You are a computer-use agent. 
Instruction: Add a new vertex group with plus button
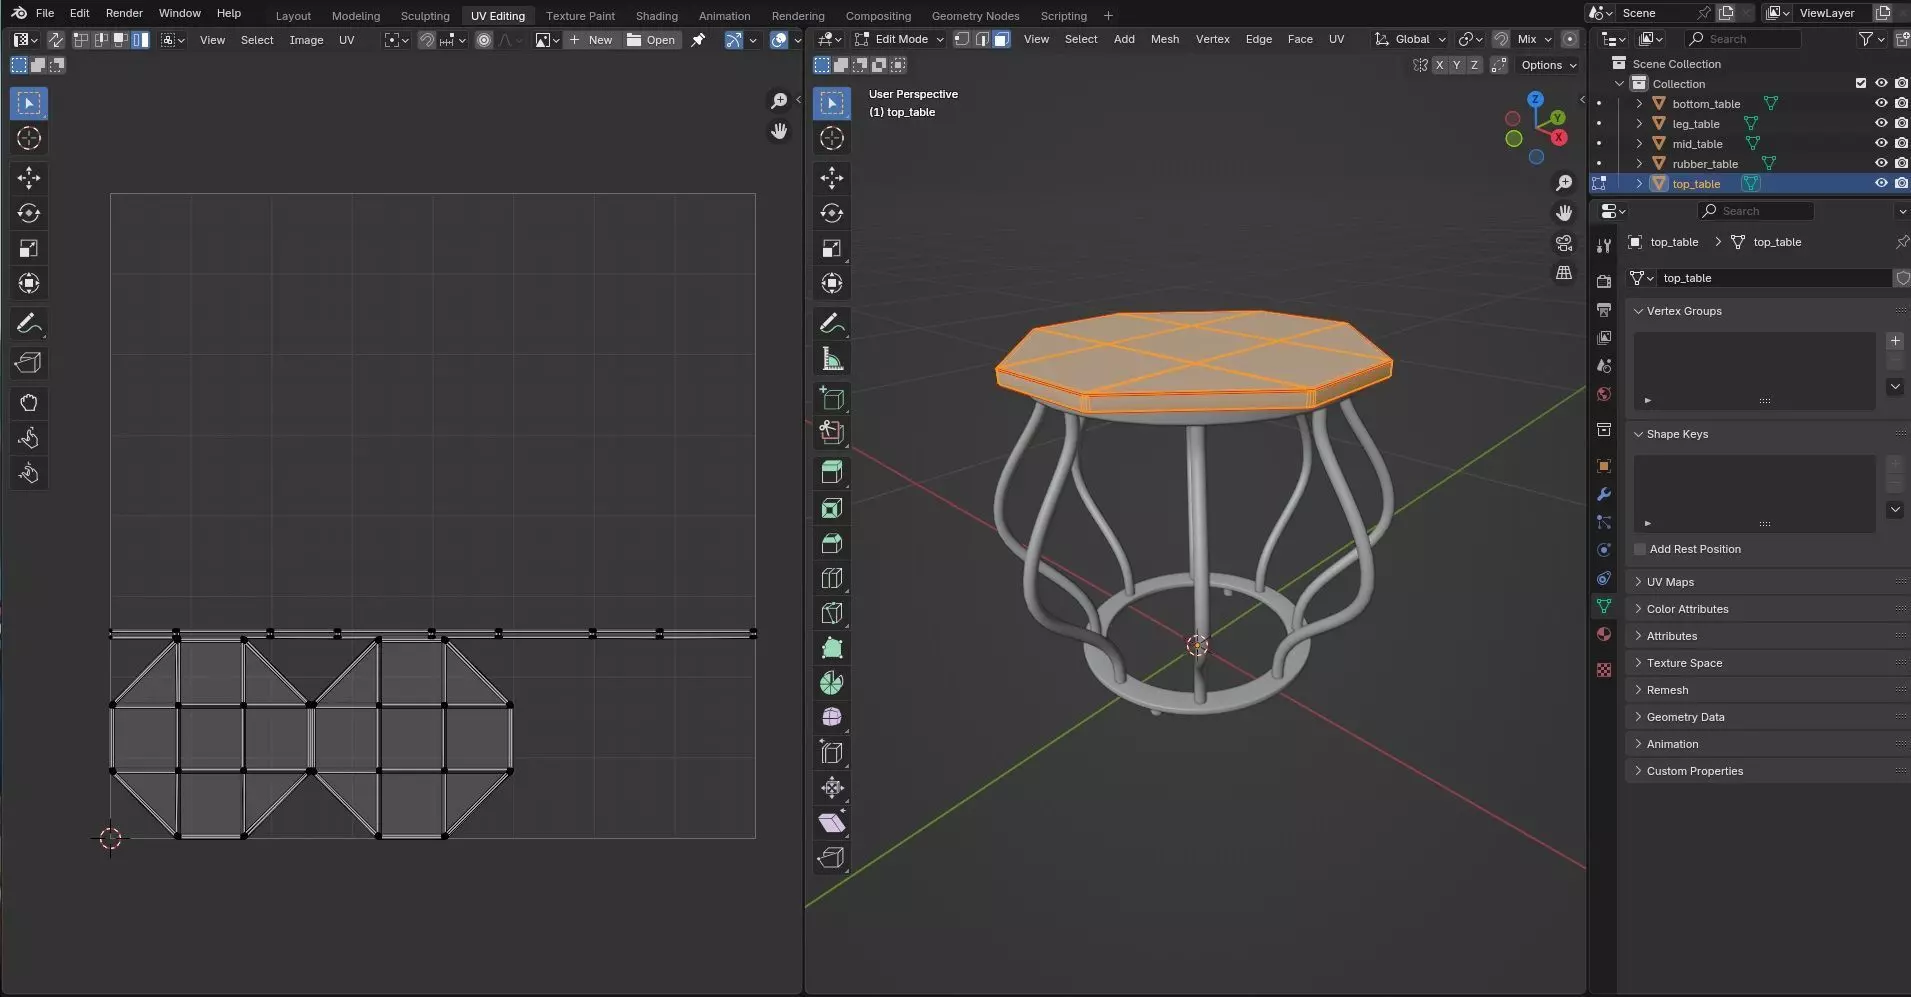click(1895, 341)
